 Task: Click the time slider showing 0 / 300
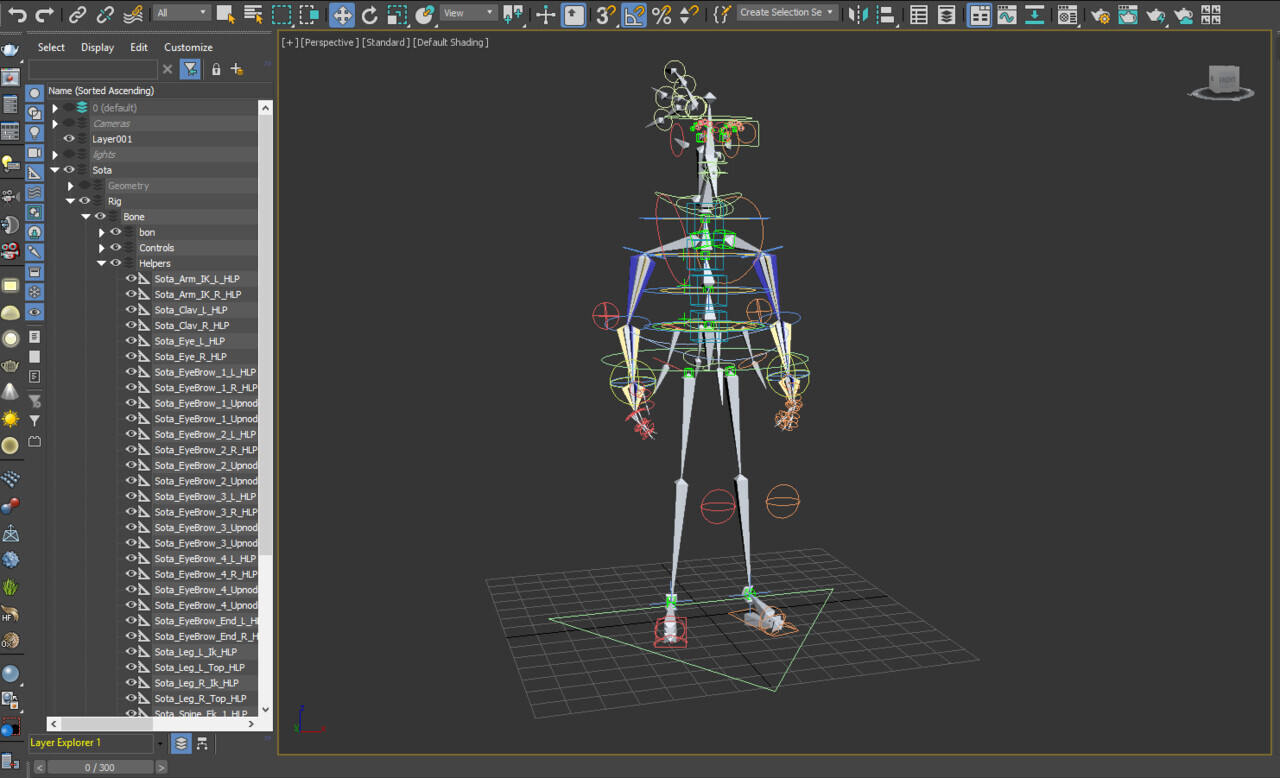100,767
